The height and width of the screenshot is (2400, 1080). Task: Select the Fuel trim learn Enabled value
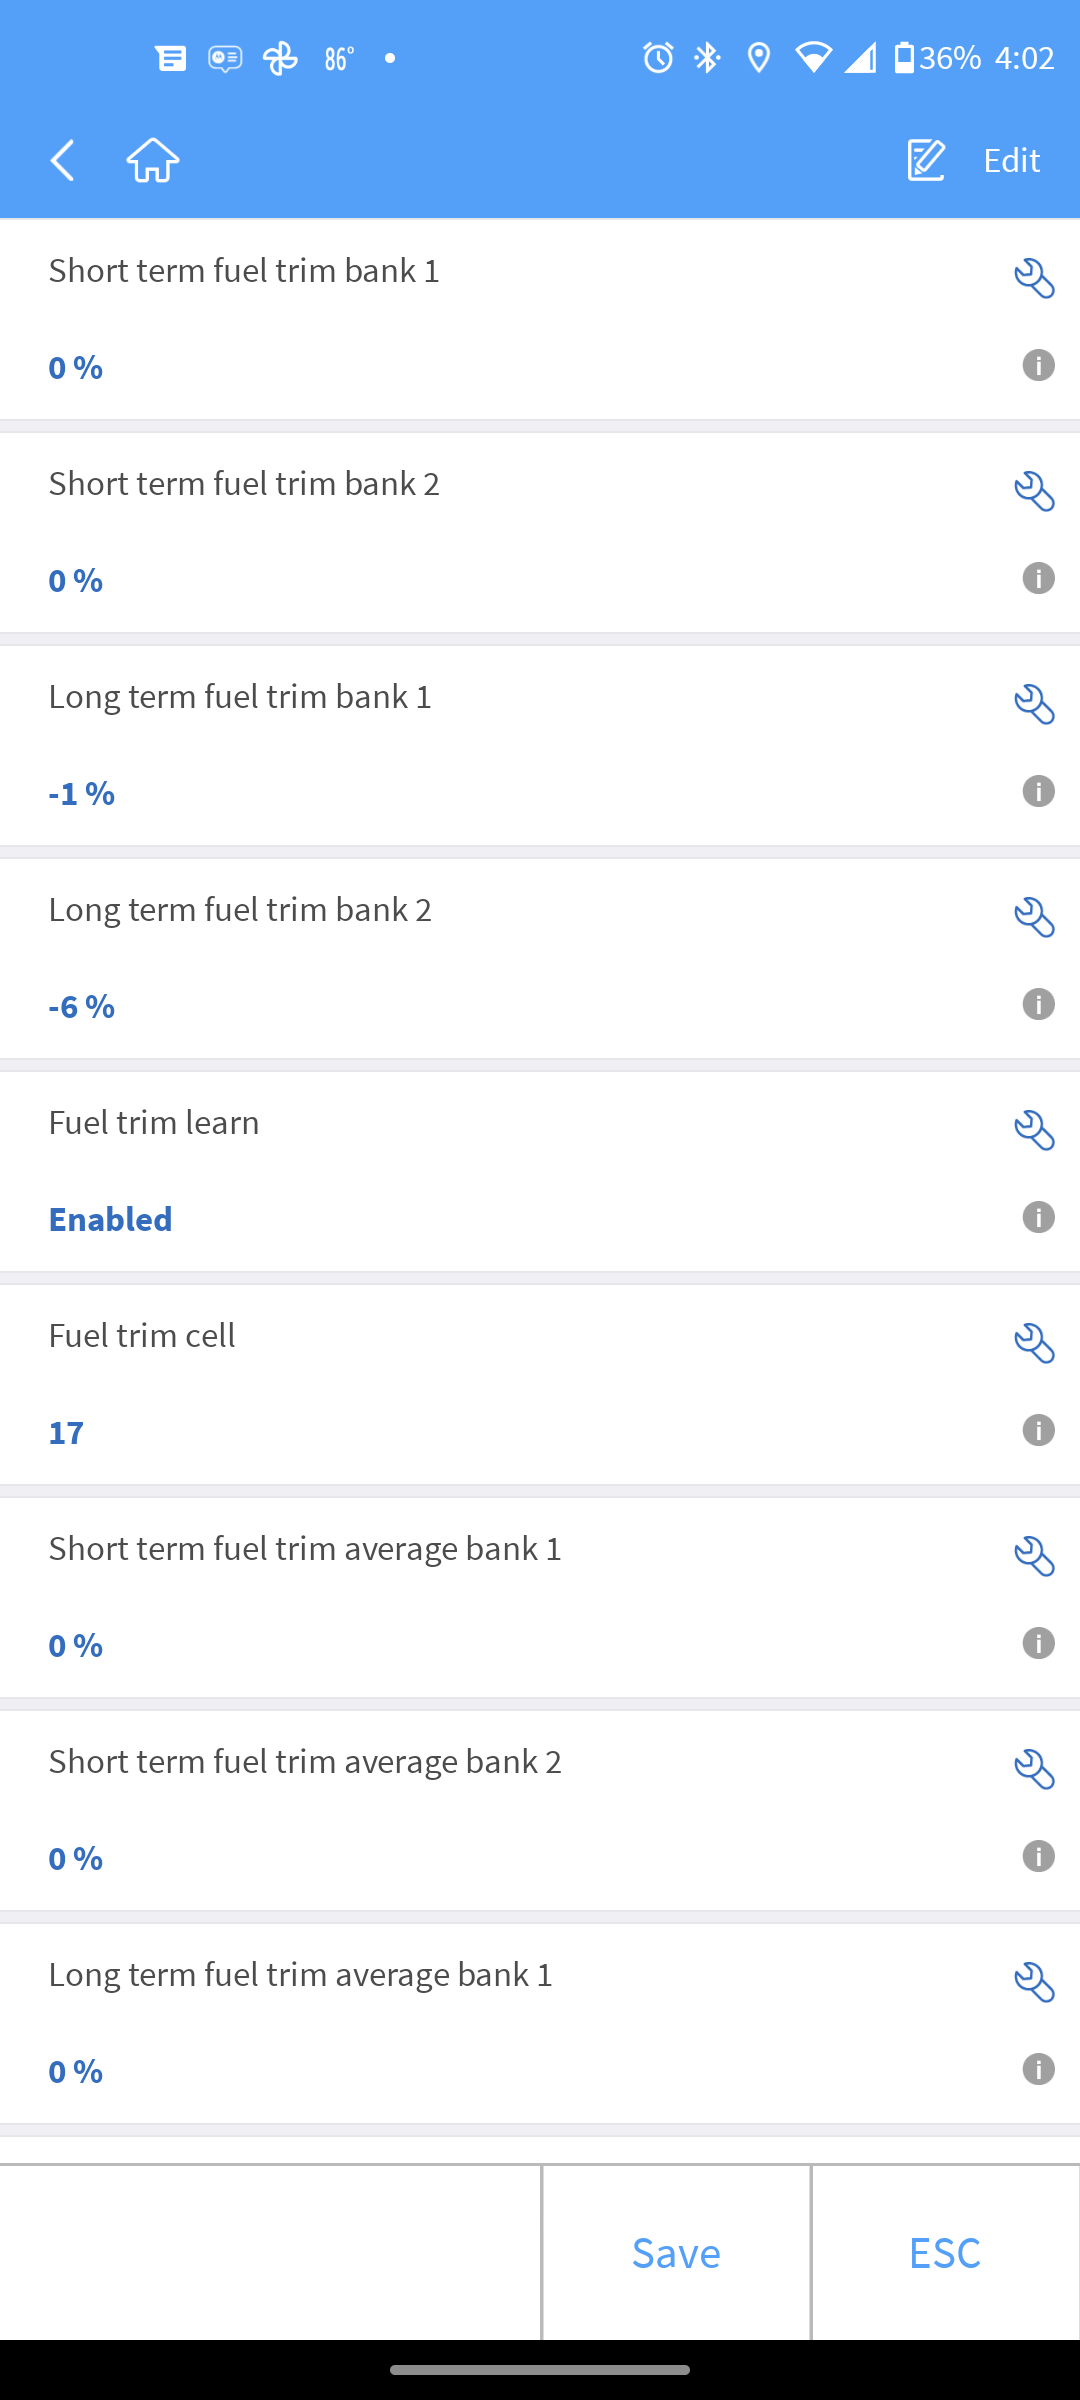pos(111,1219)
